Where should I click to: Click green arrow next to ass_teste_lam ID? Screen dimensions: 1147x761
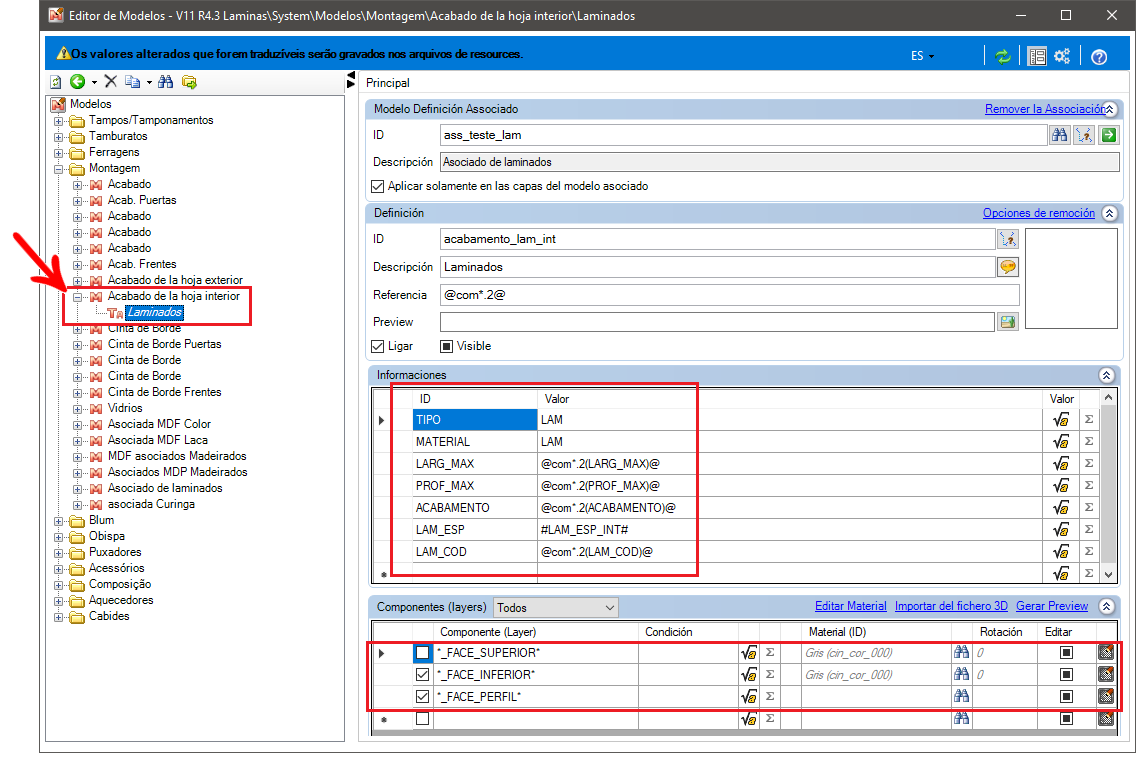[1109, 135]
